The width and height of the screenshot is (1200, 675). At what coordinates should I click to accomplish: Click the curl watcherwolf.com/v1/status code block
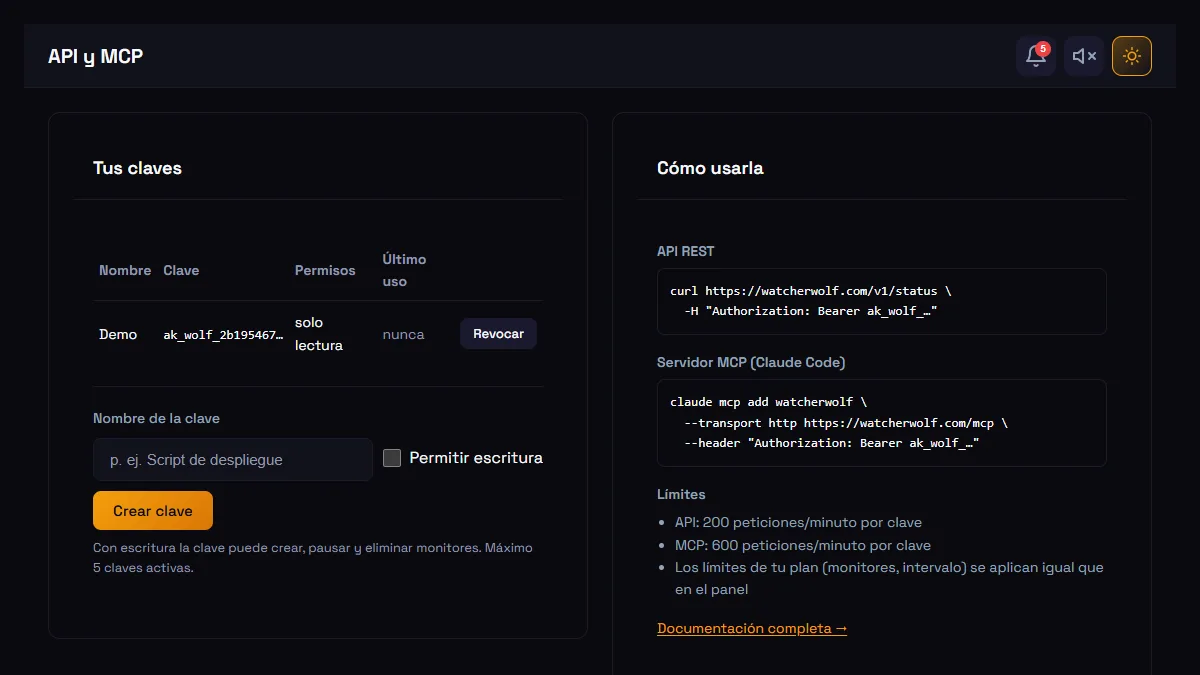pos(882,301)
